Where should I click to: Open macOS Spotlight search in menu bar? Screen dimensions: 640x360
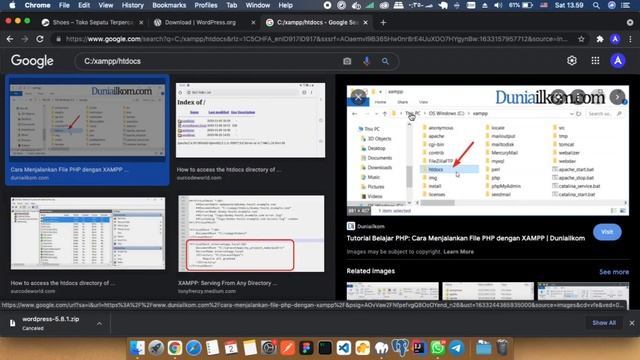point(596,5)
